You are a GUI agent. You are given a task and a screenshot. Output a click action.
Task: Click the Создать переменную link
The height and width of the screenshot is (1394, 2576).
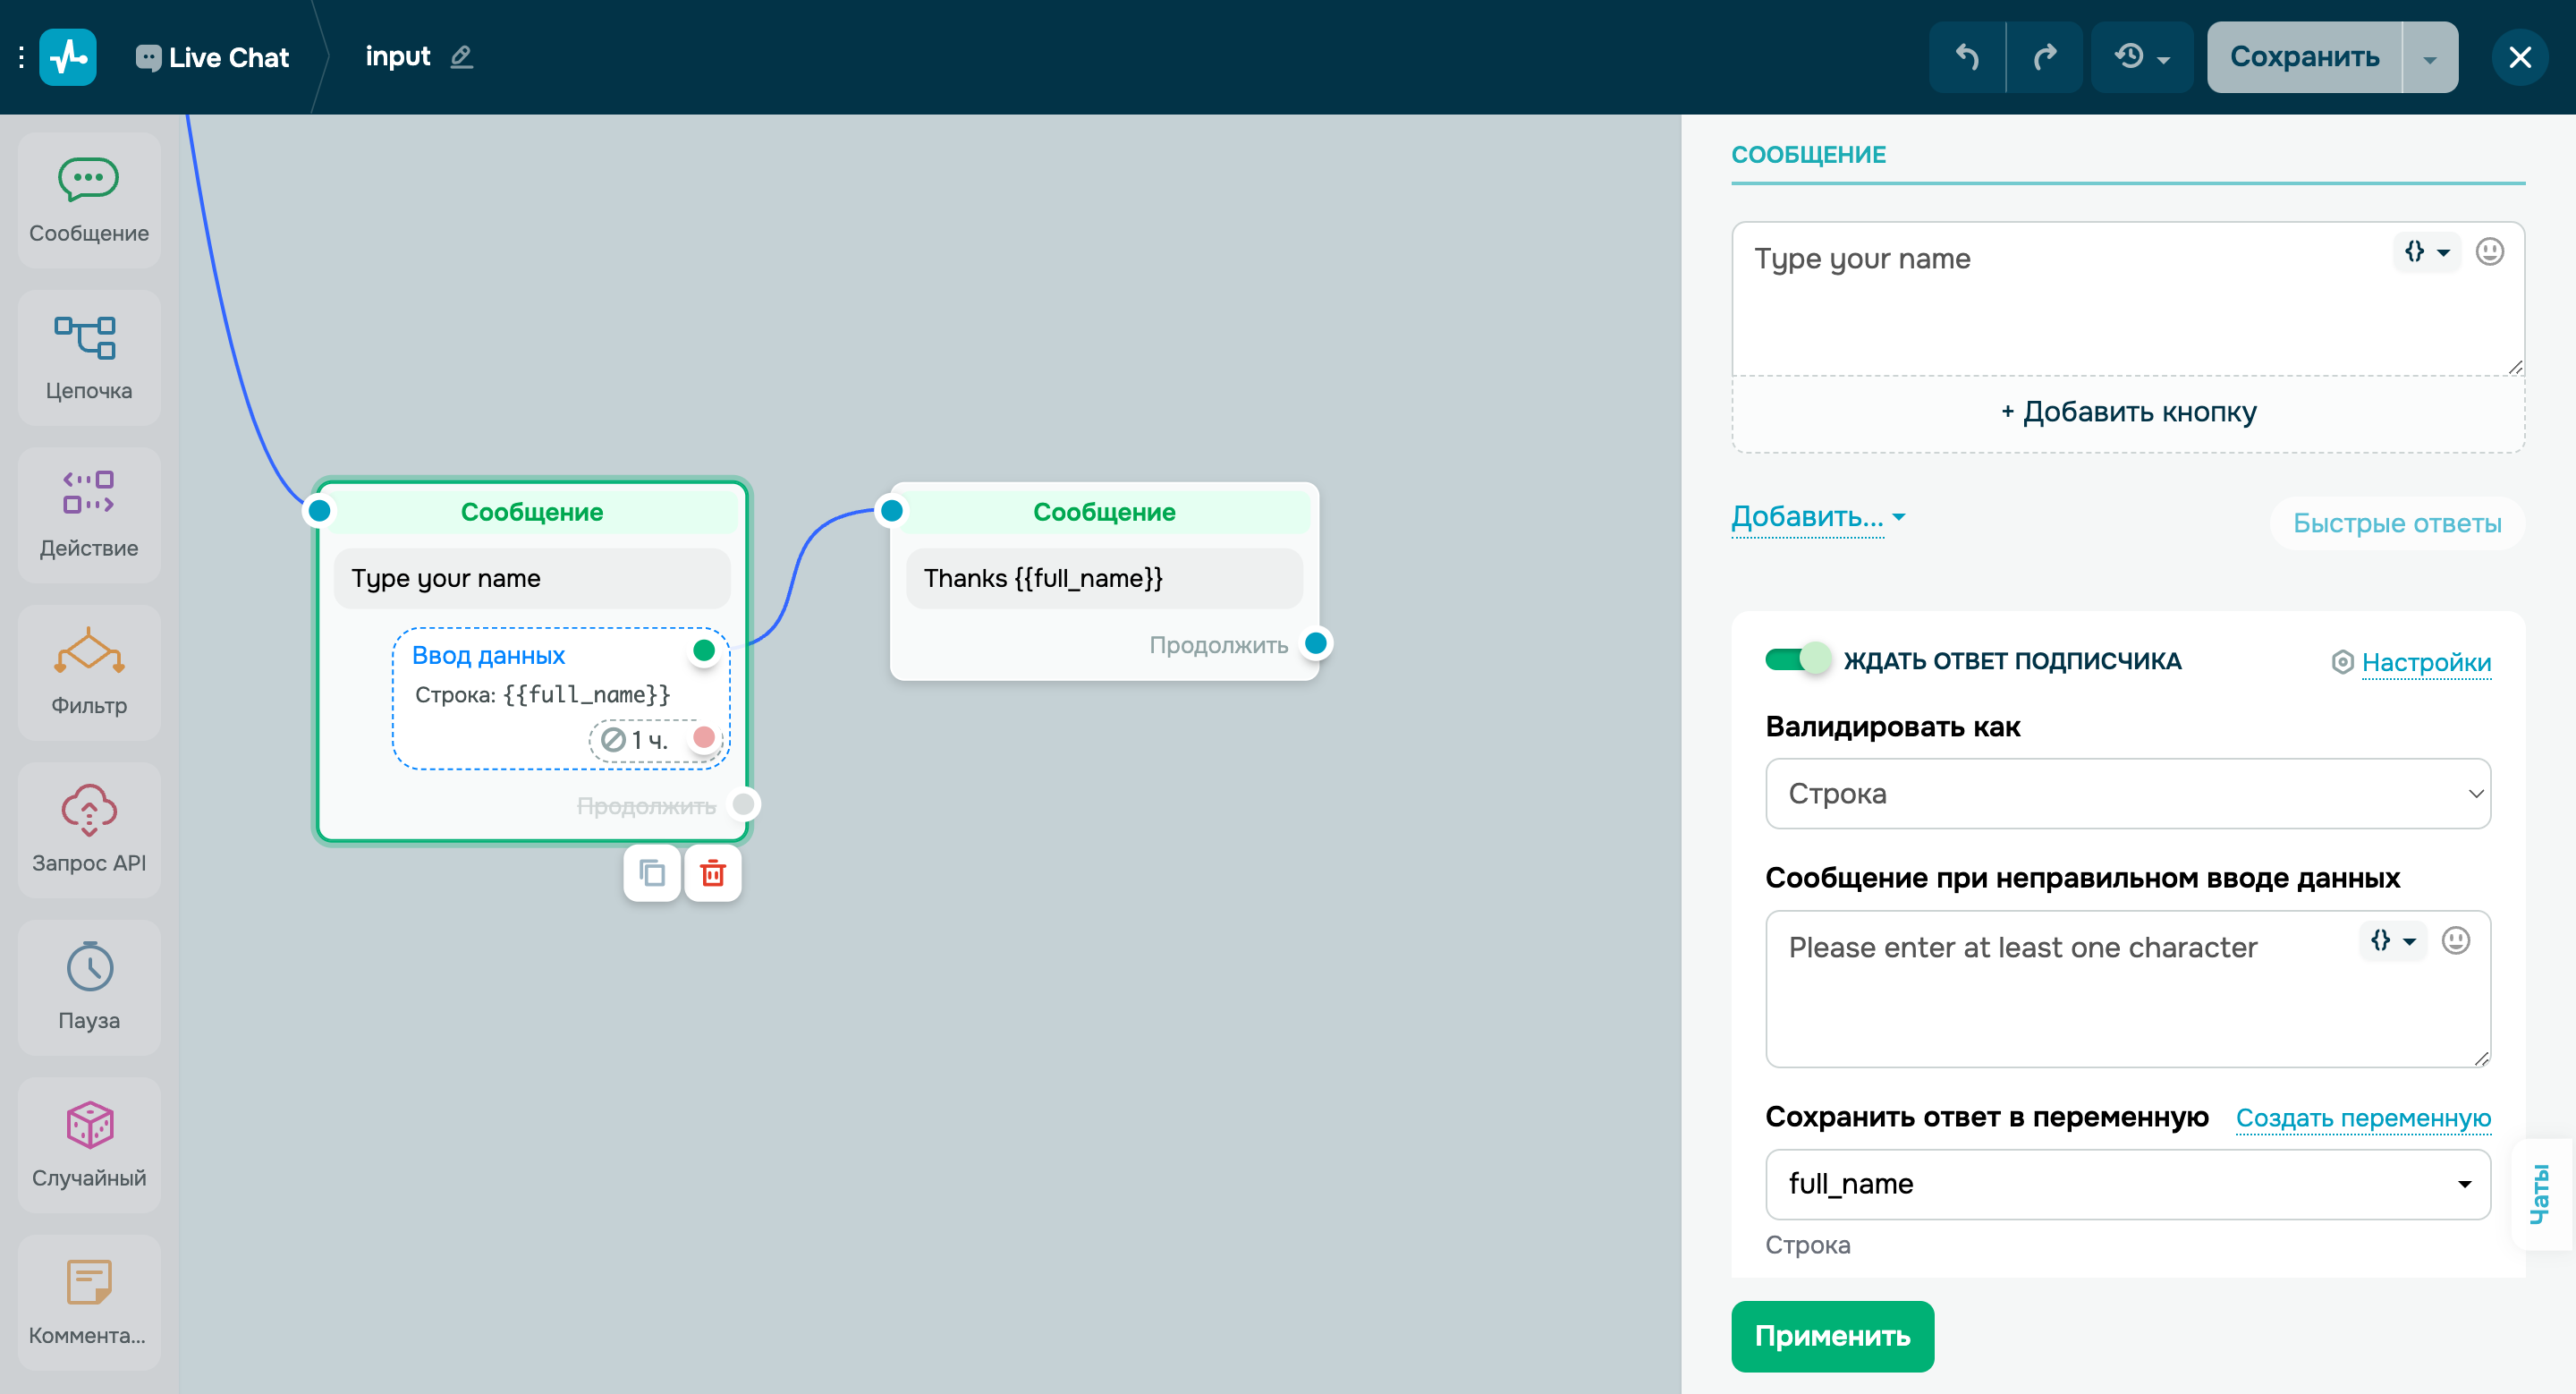tap(2362, 1118)
